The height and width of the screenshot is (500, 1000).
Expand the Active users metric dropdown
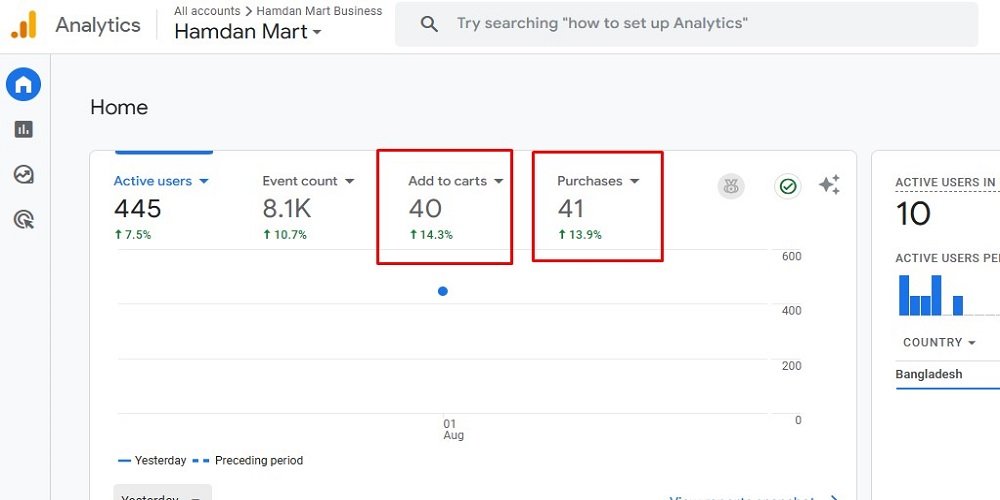[204, 182]
